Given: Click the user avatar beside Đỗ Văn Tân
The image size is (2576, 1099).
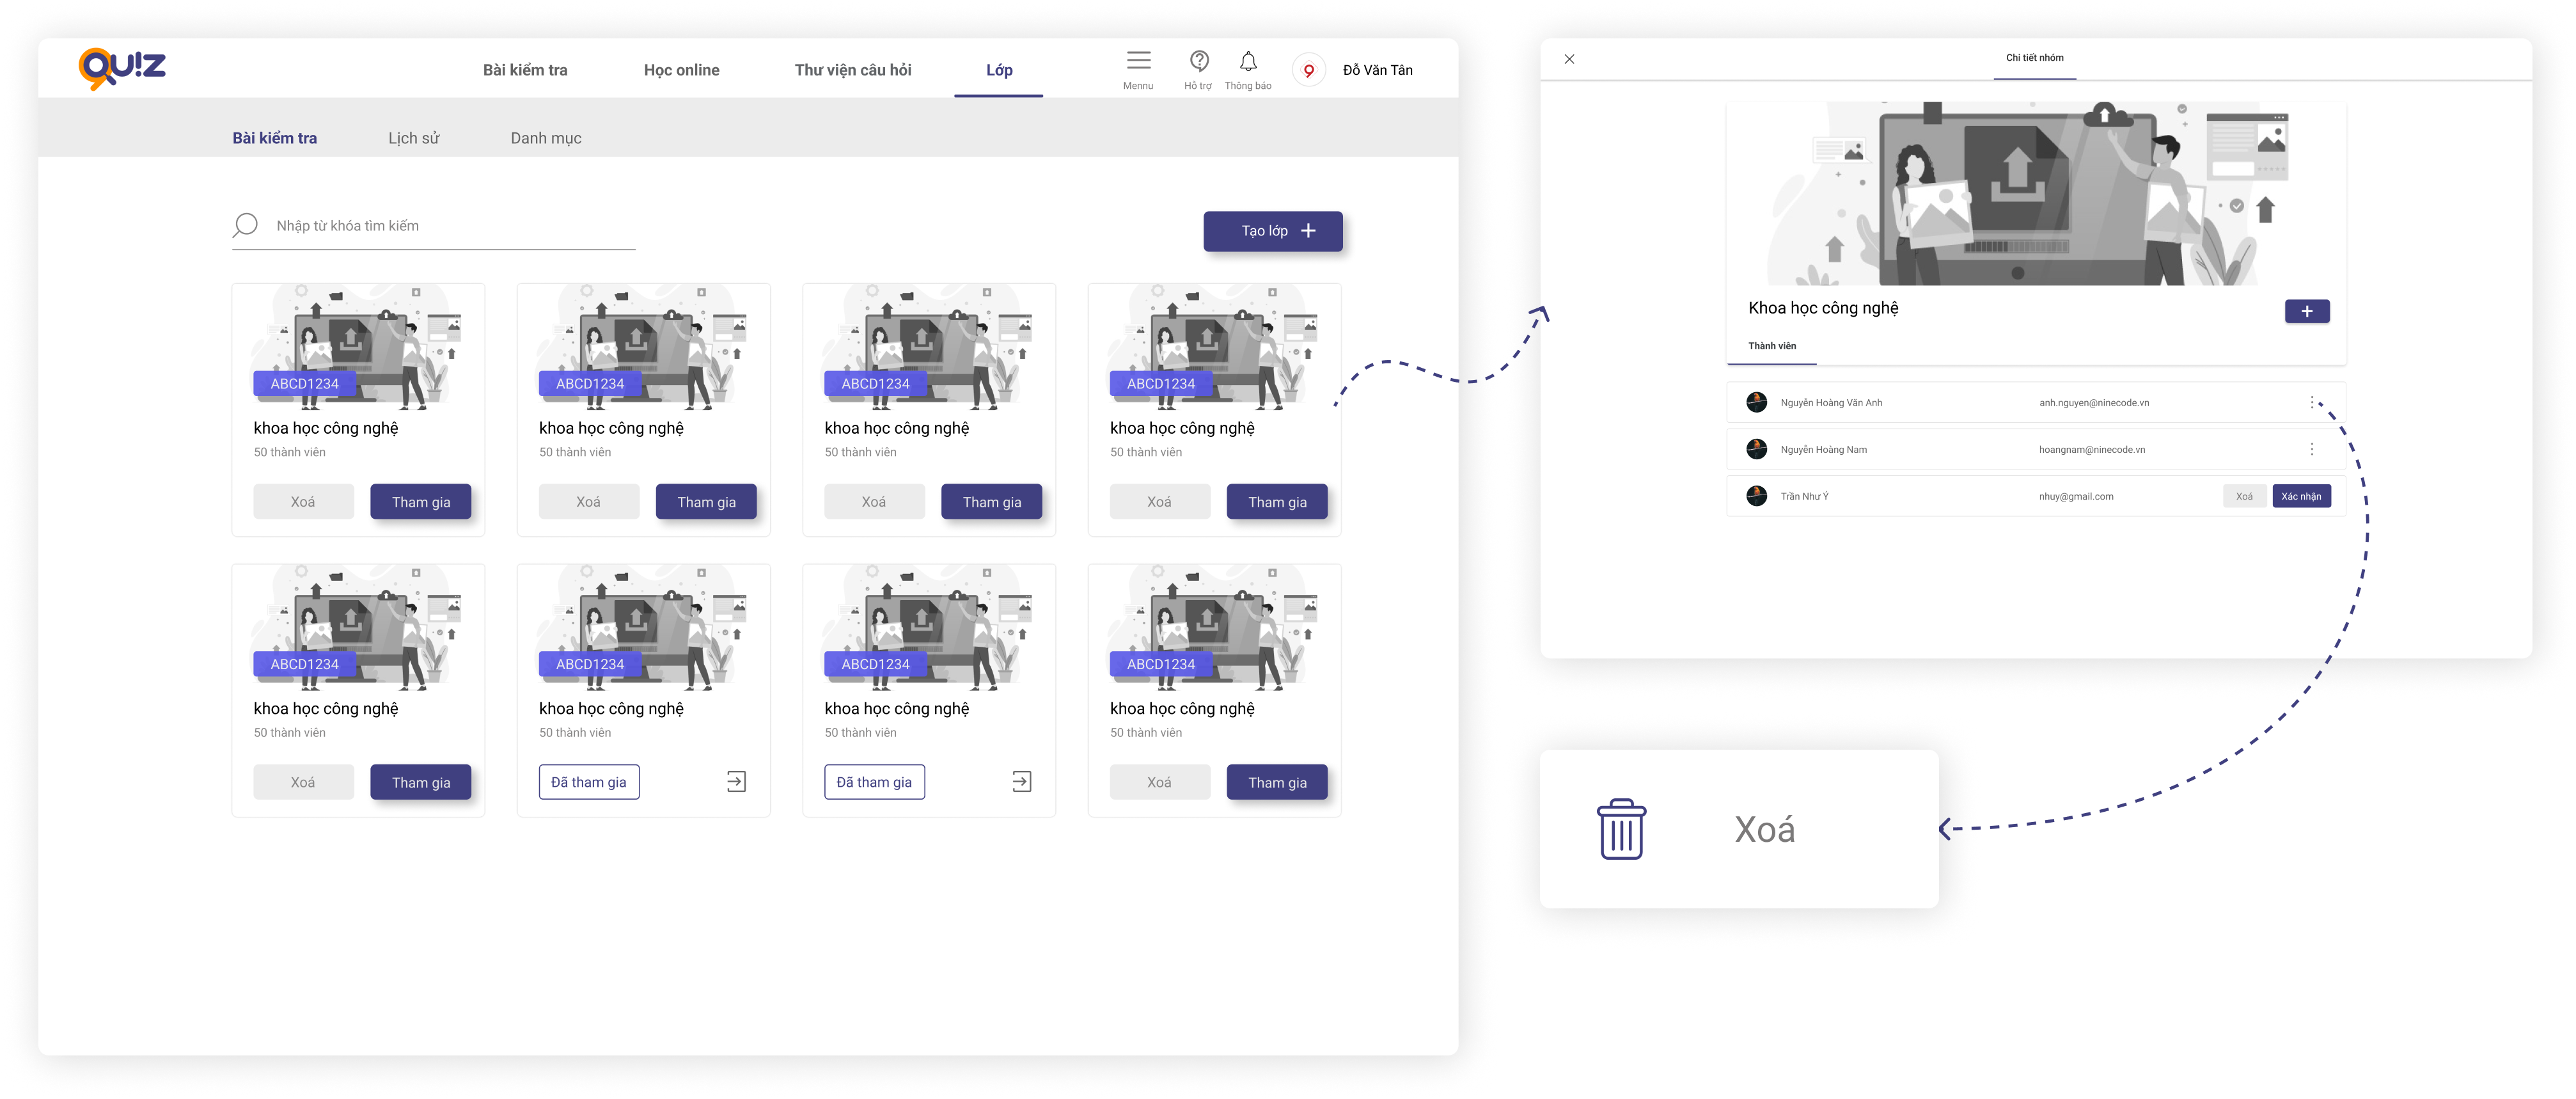Looking at the screenshot, I should coord(1308,70).
